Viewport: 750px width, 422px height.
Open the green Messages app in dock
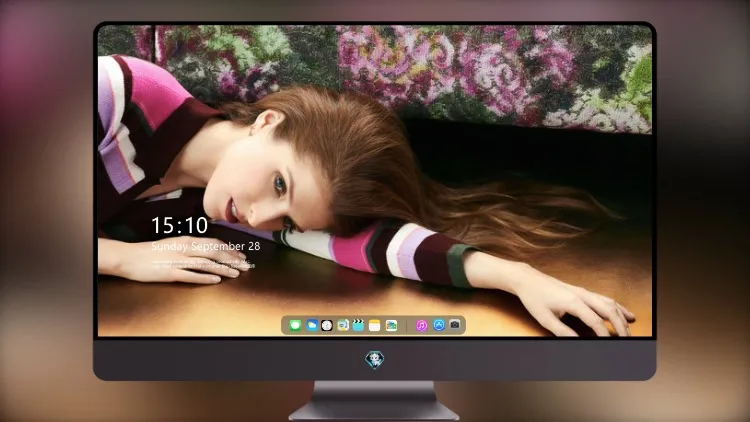[x=295, y=325]
